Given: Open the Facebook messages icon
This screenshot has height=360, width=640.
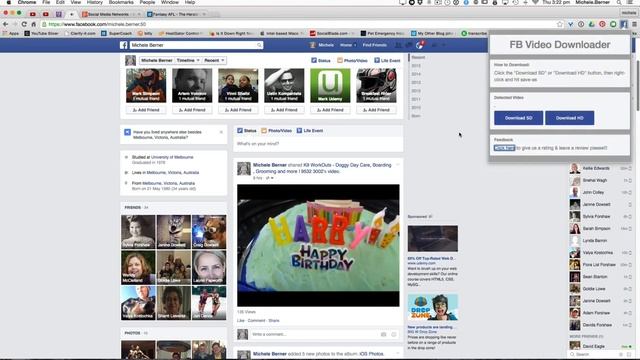Looking at the screenshot, I should 409,45.
